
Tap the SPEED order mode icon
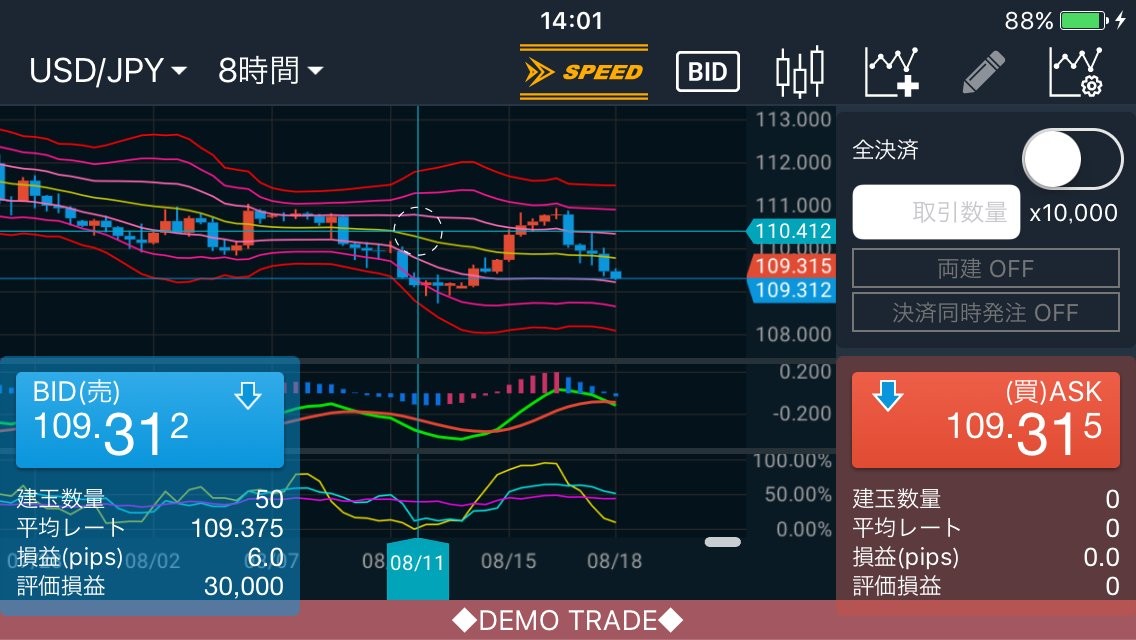584,72
